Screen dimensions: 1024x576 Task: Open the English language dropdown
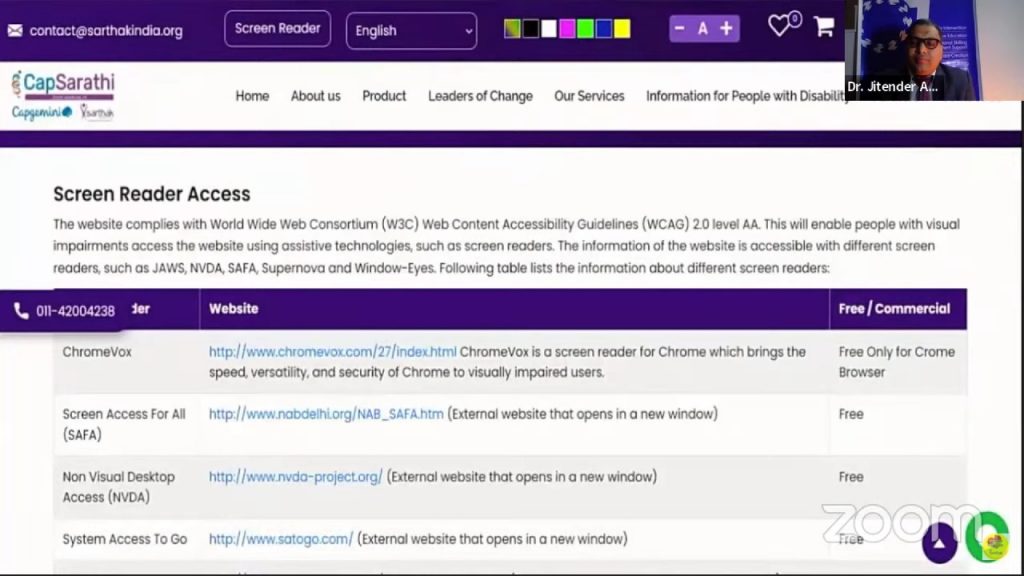tap(411, 31)
